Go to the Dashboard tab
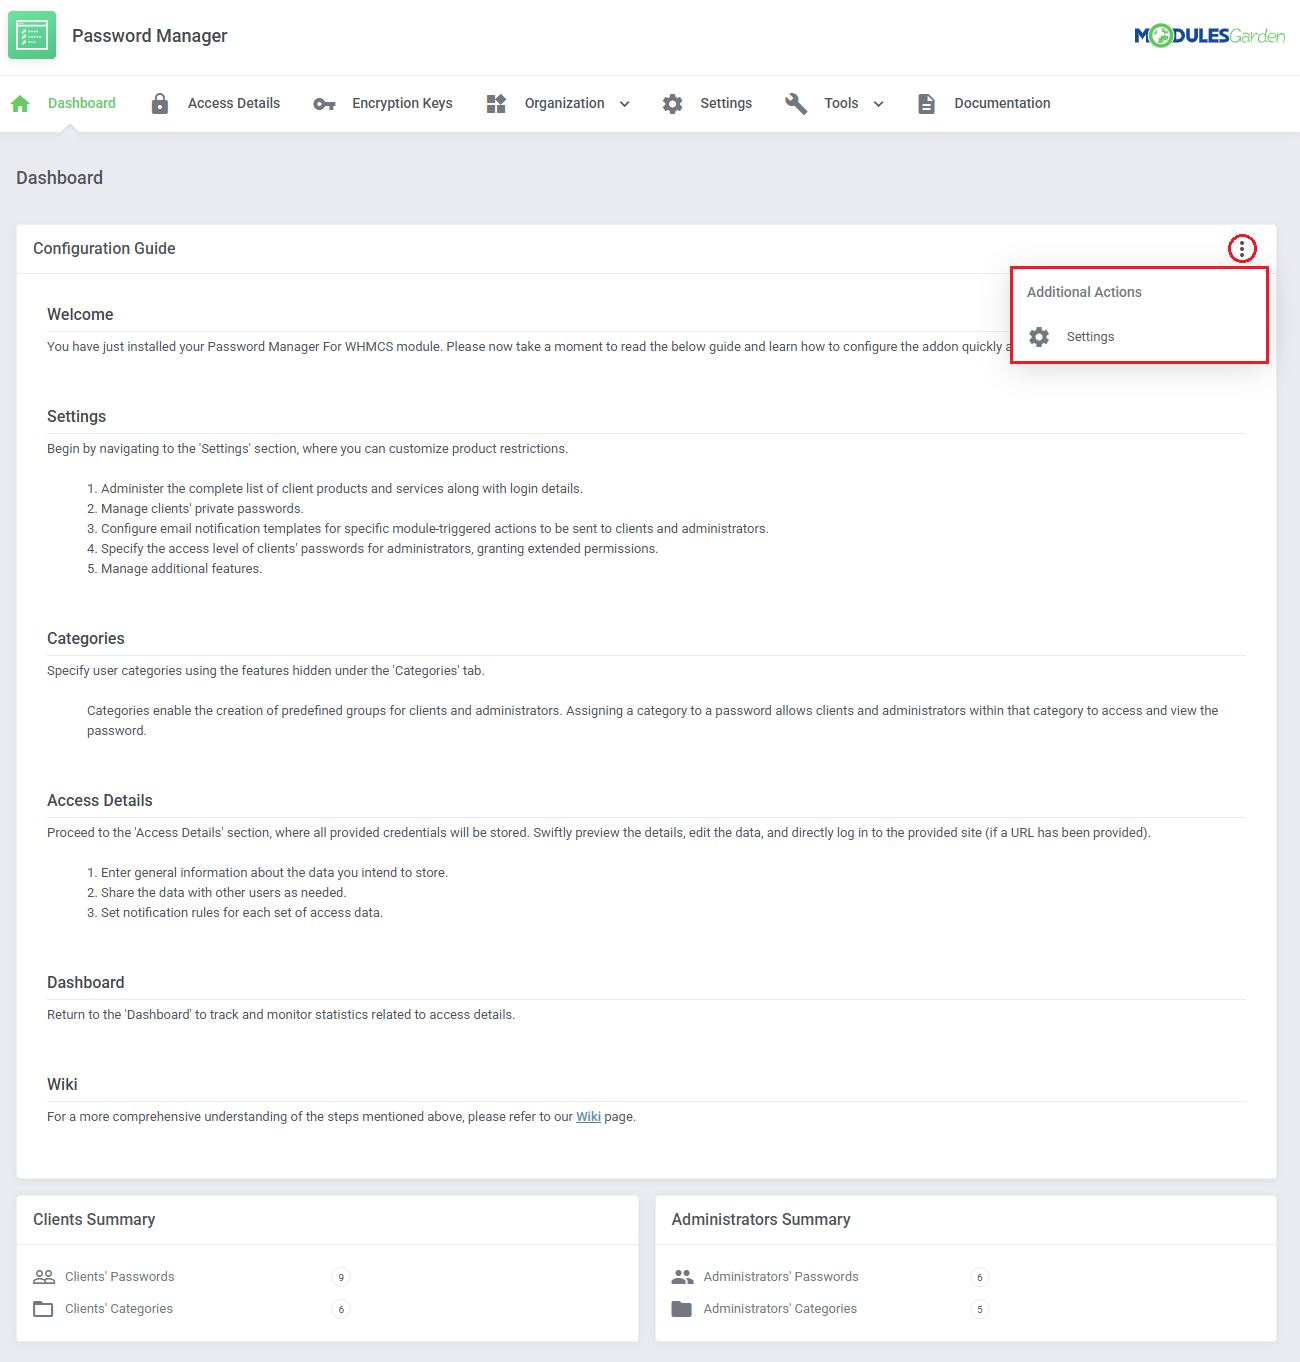 coord(82,103)
